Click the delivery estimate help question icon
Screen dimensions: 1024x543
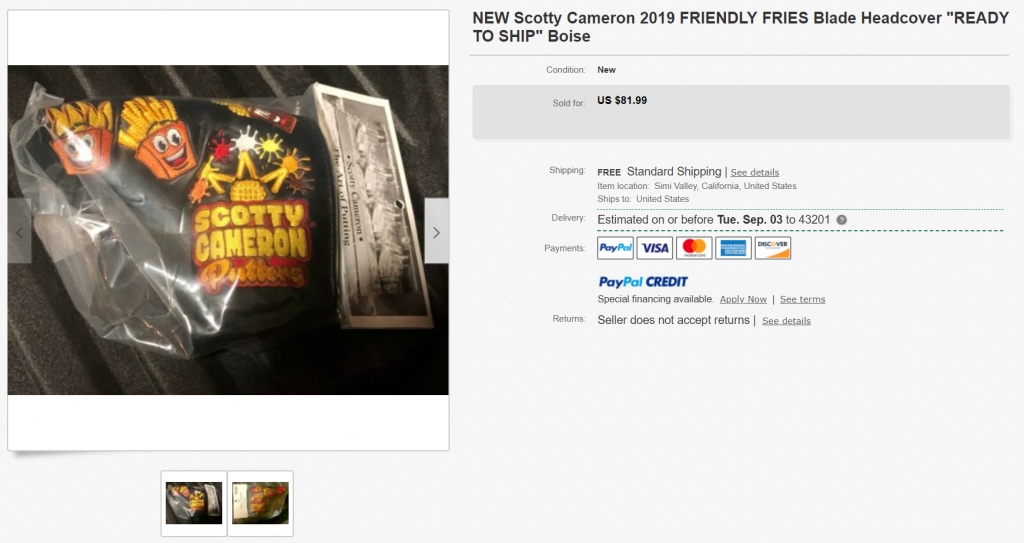click(x=842, y=220)
